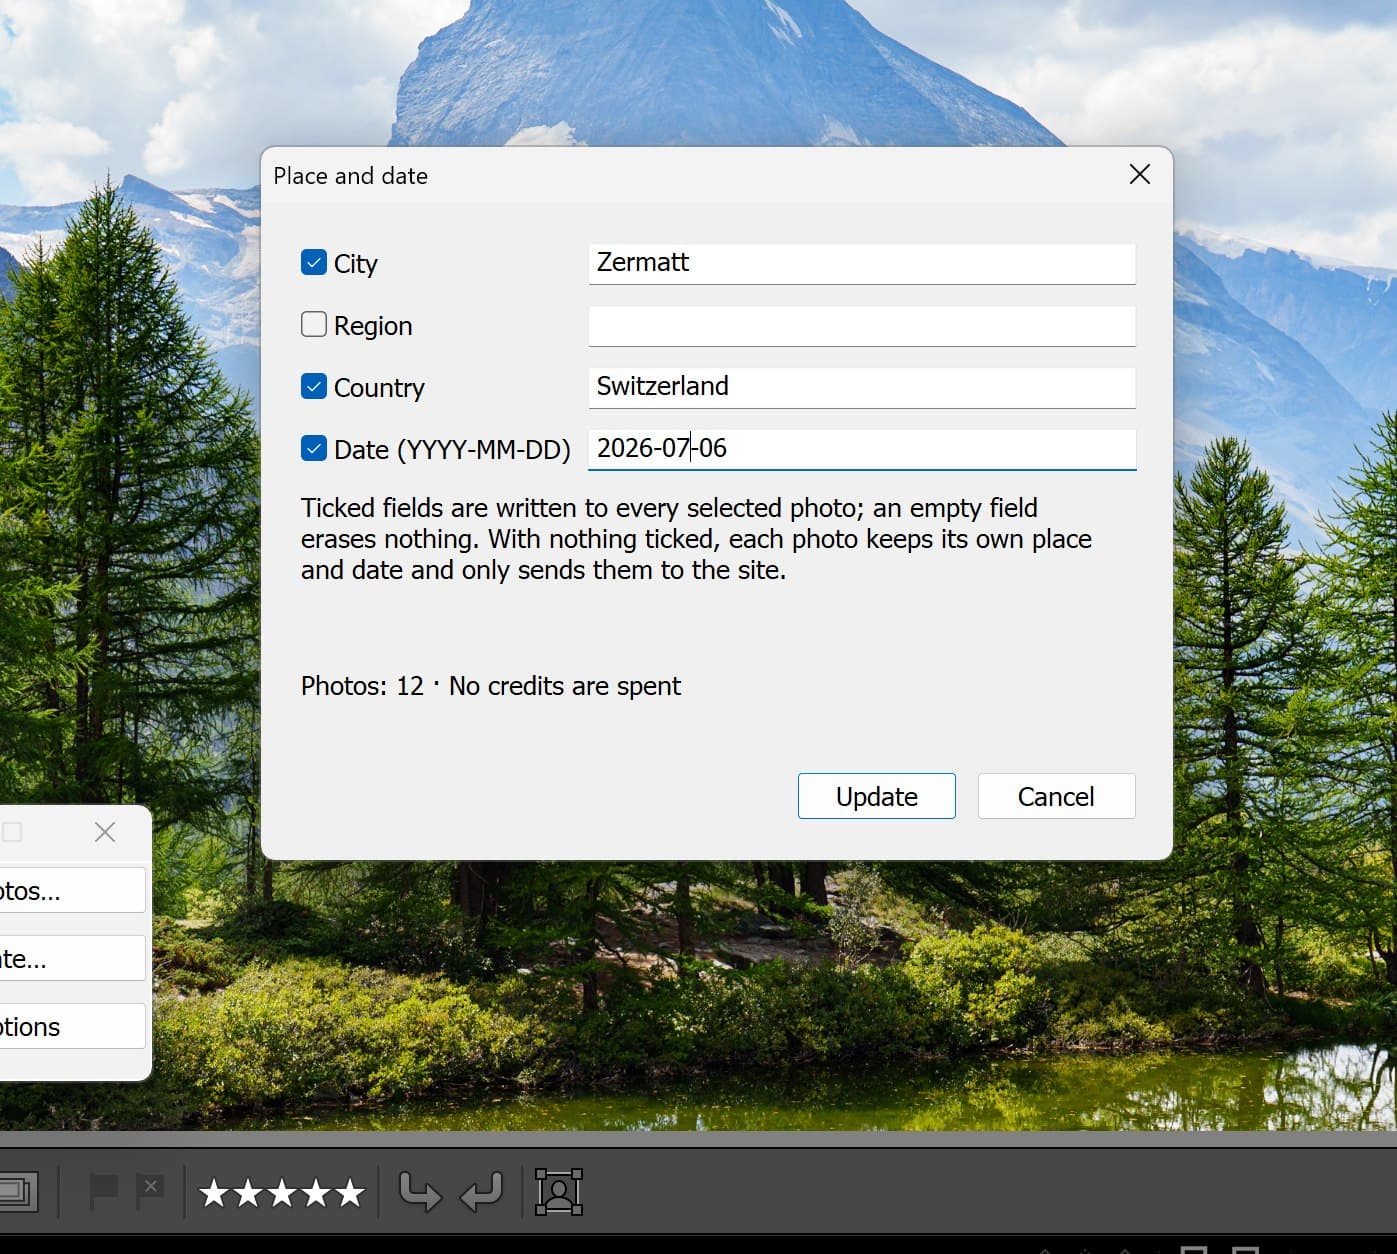
Task: Edit the Country field containing Switzerland
Action: [x=862, y=388]
